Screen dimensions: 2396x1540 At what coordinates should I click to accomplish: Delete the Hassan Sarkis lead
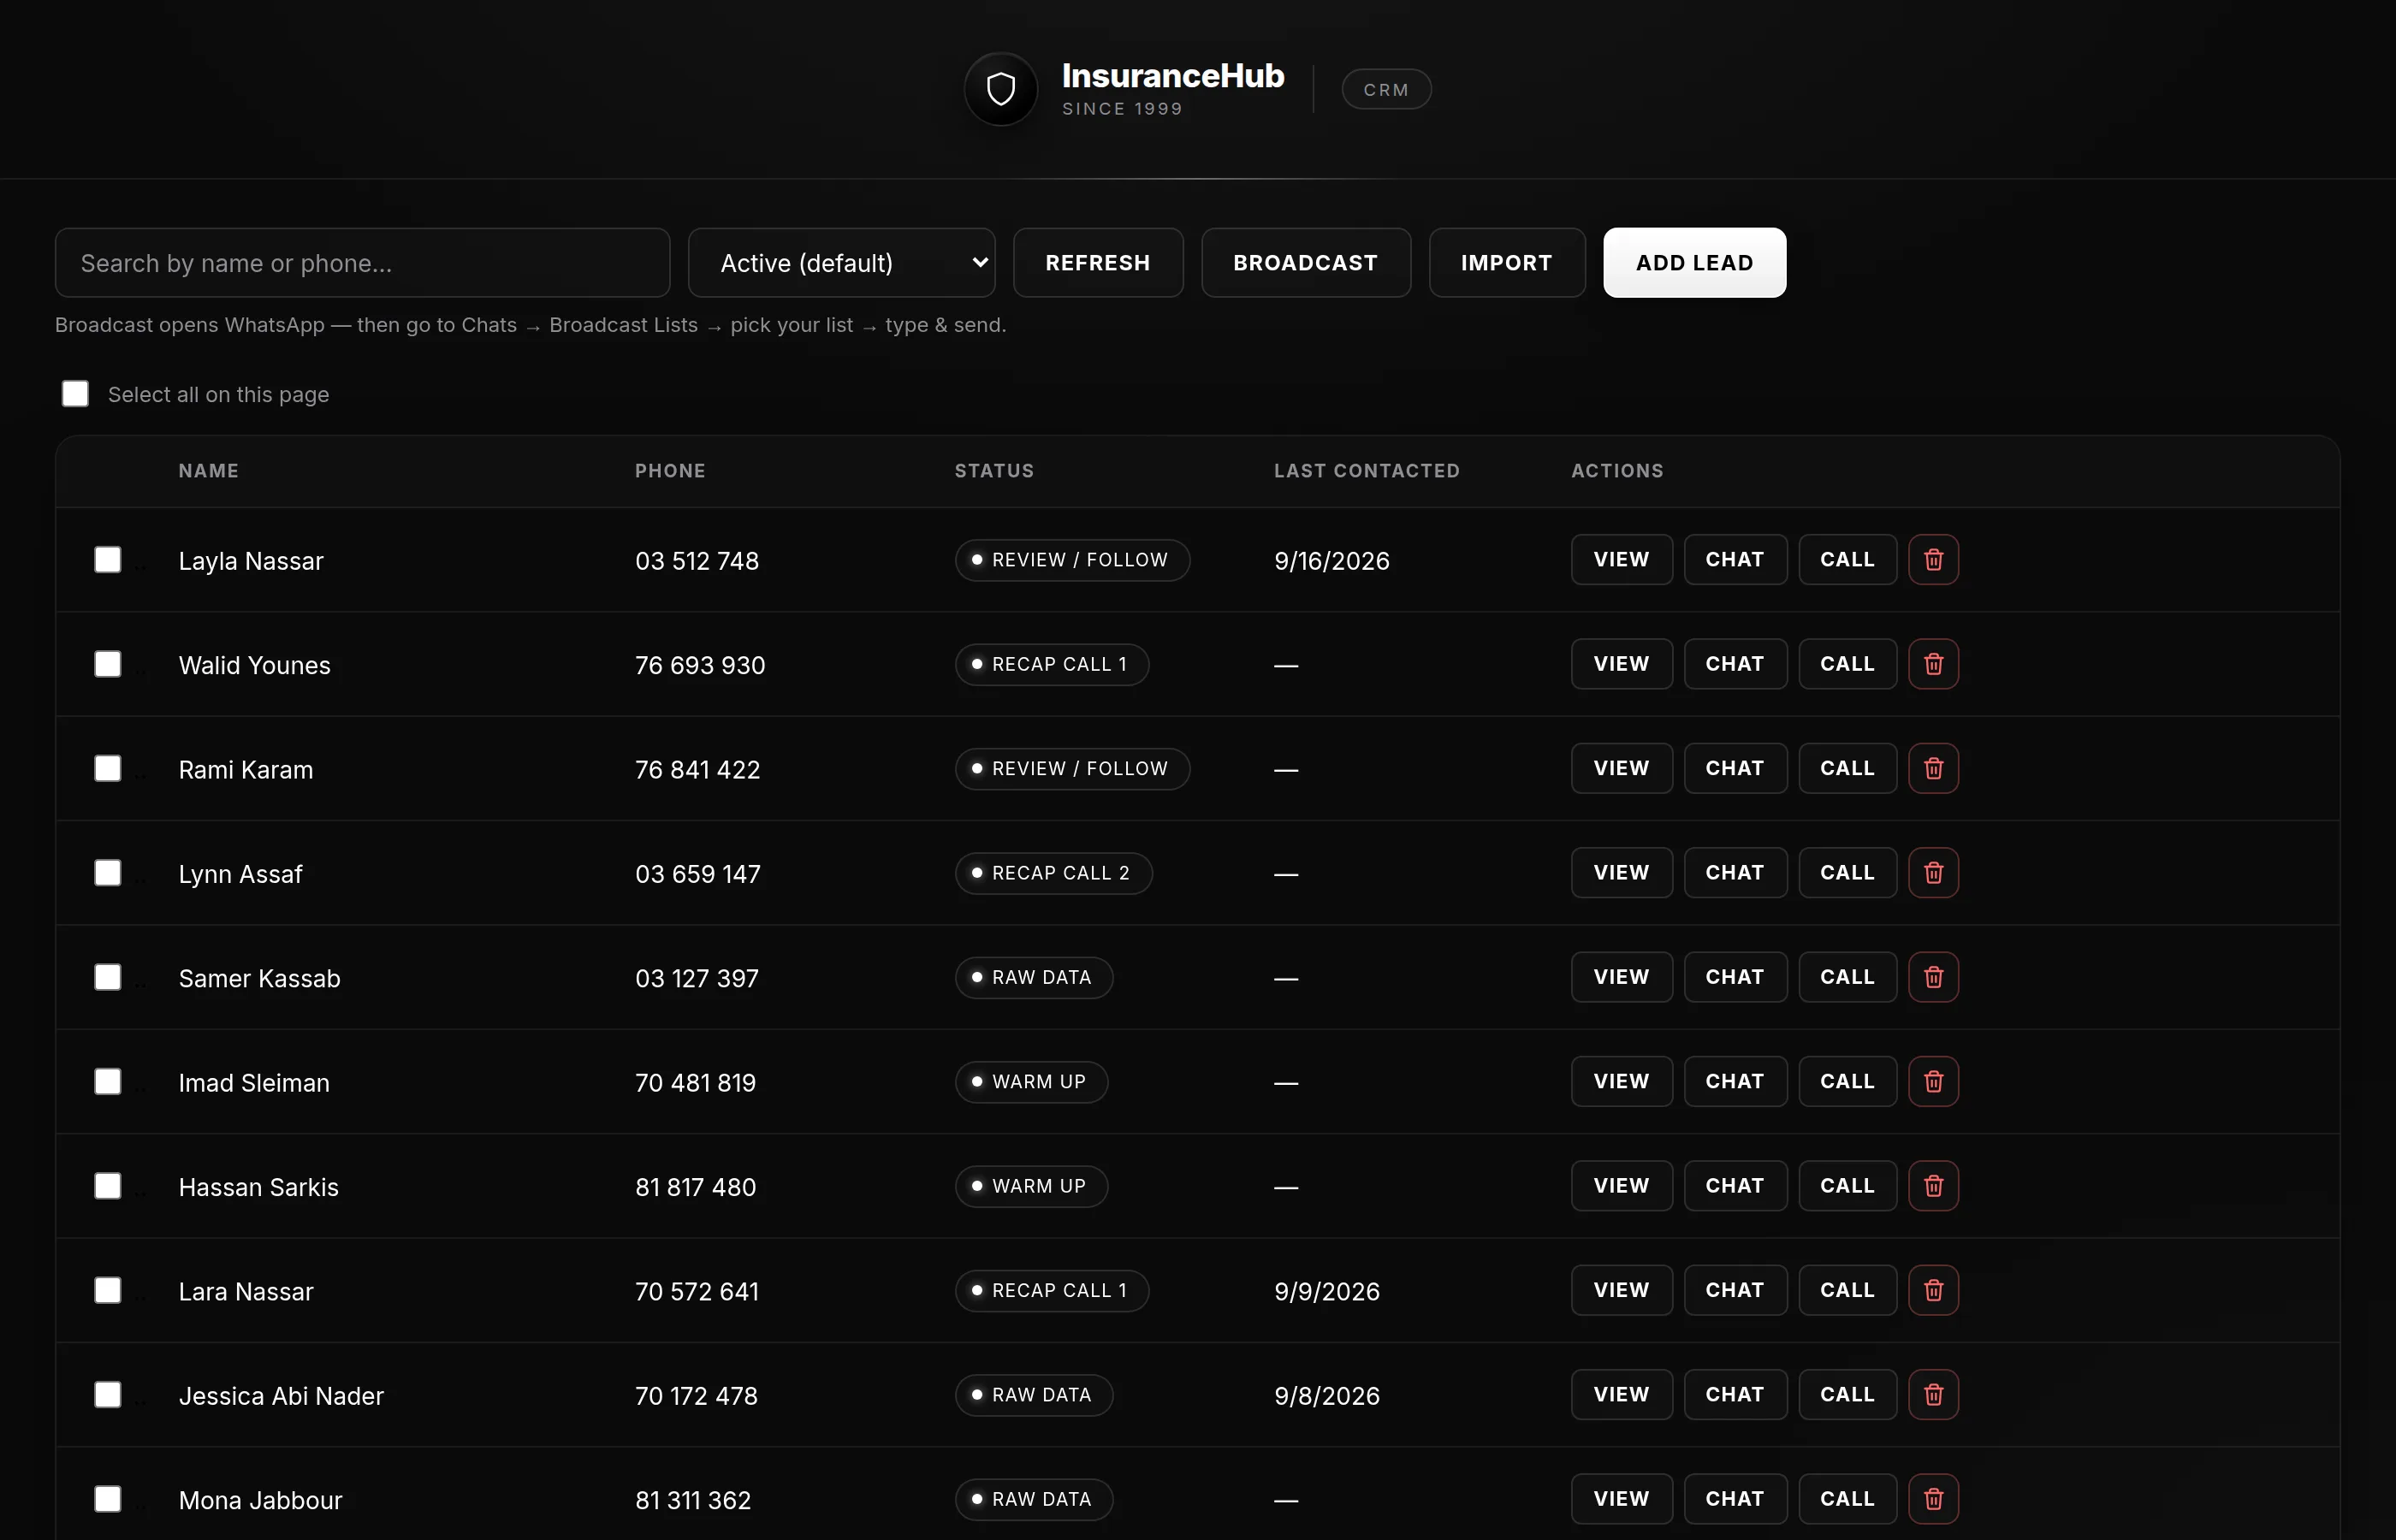1933,1186
